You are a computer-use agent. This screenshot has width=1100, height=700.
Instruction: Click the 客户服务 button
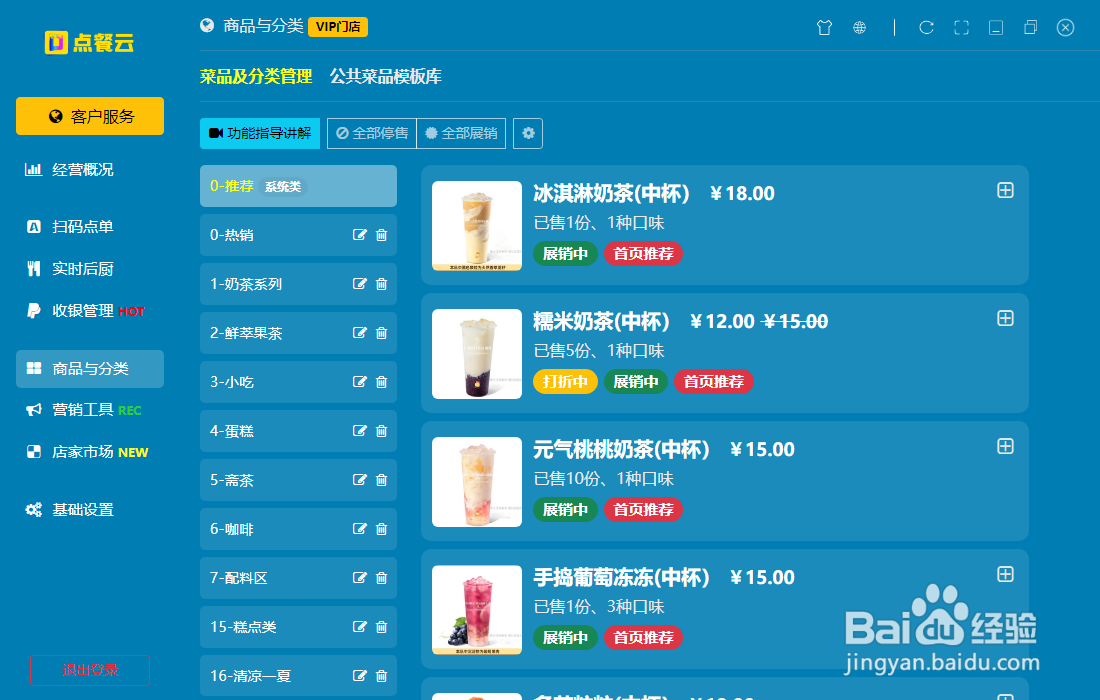[x=90, y=116]
